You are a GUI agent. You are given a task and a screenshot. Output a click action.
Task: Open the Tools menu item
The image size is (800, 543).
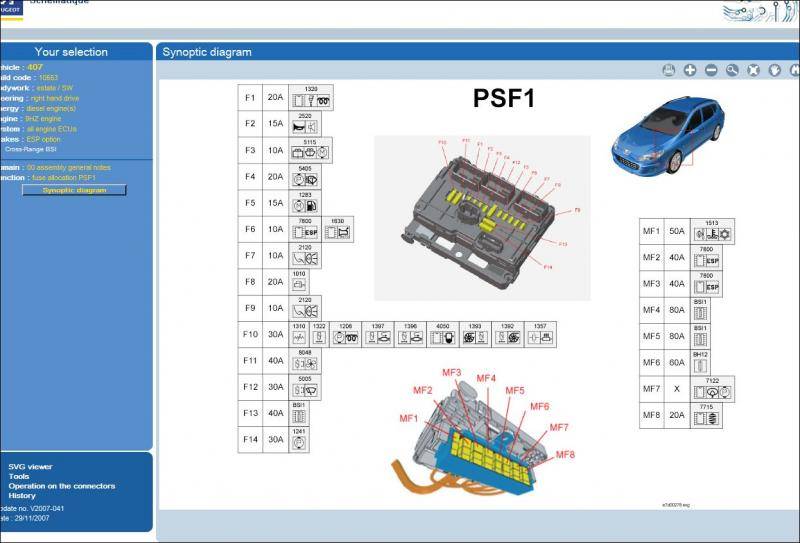click(x=19, y=476)
